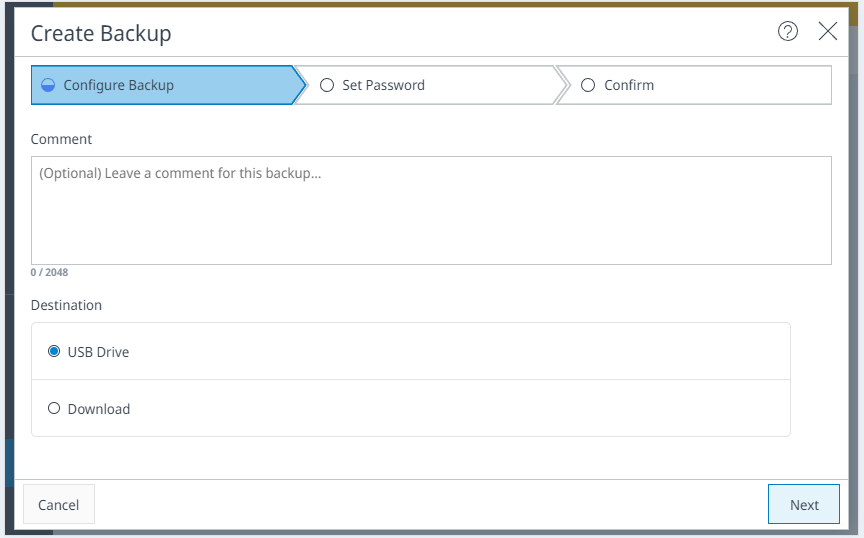Click the 0 / 2048 character counter
Viewport: 864px width, 538px height.
click(49, 272)
